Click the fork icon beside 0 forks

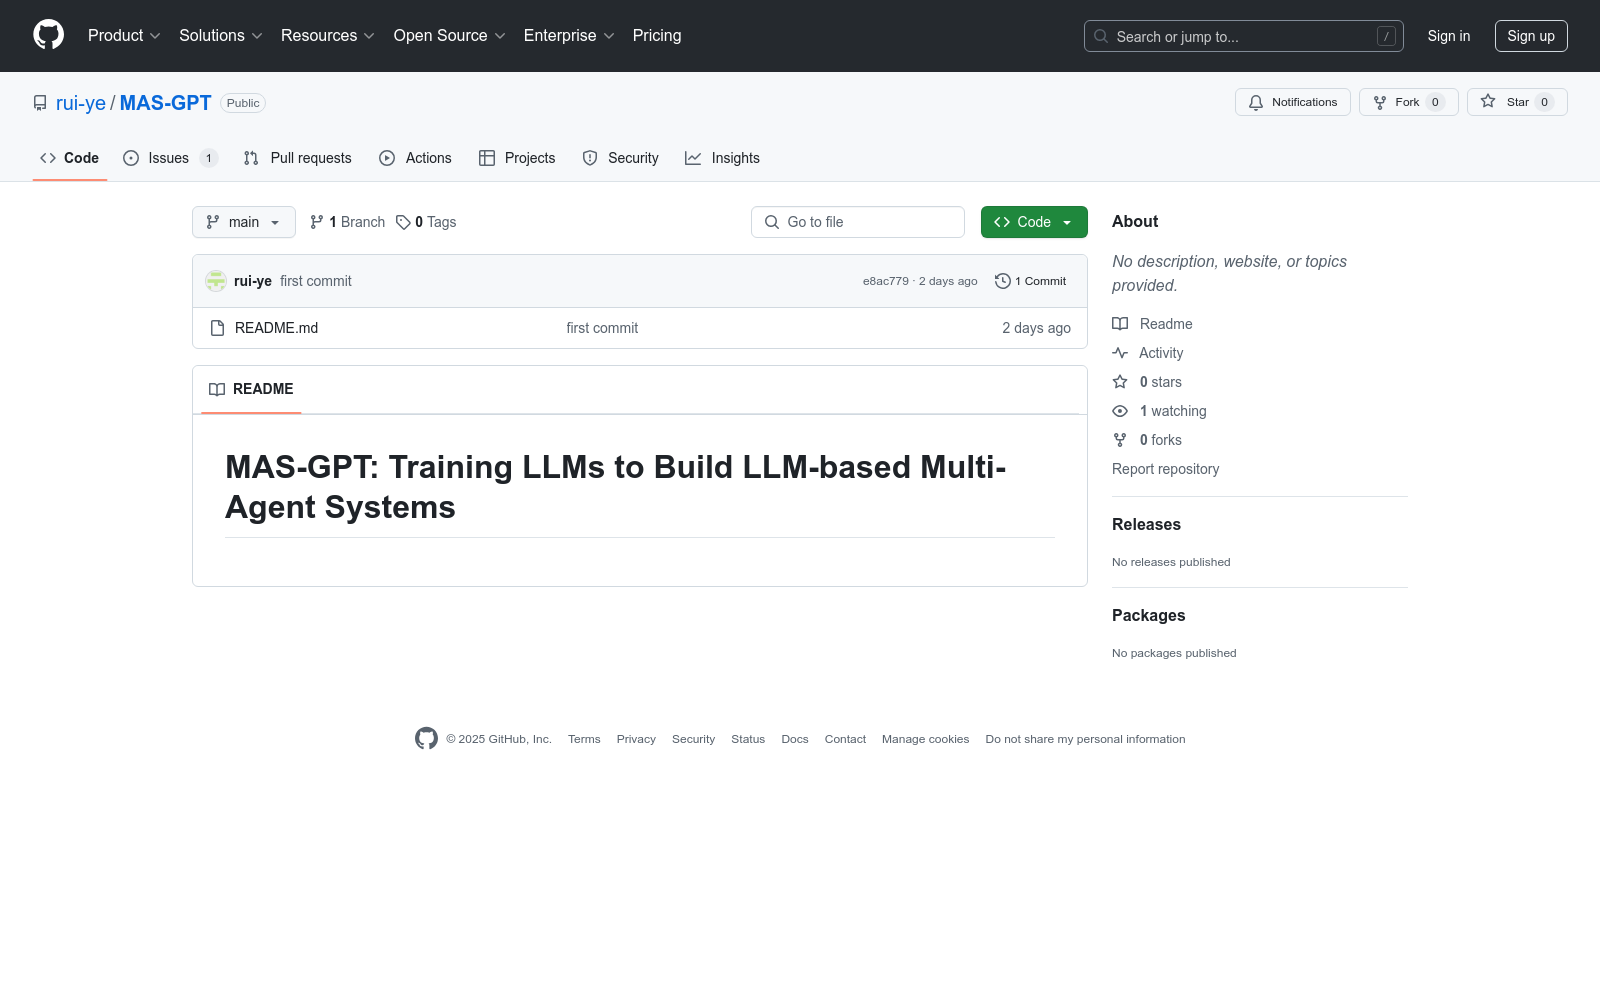coord(1120,440)
